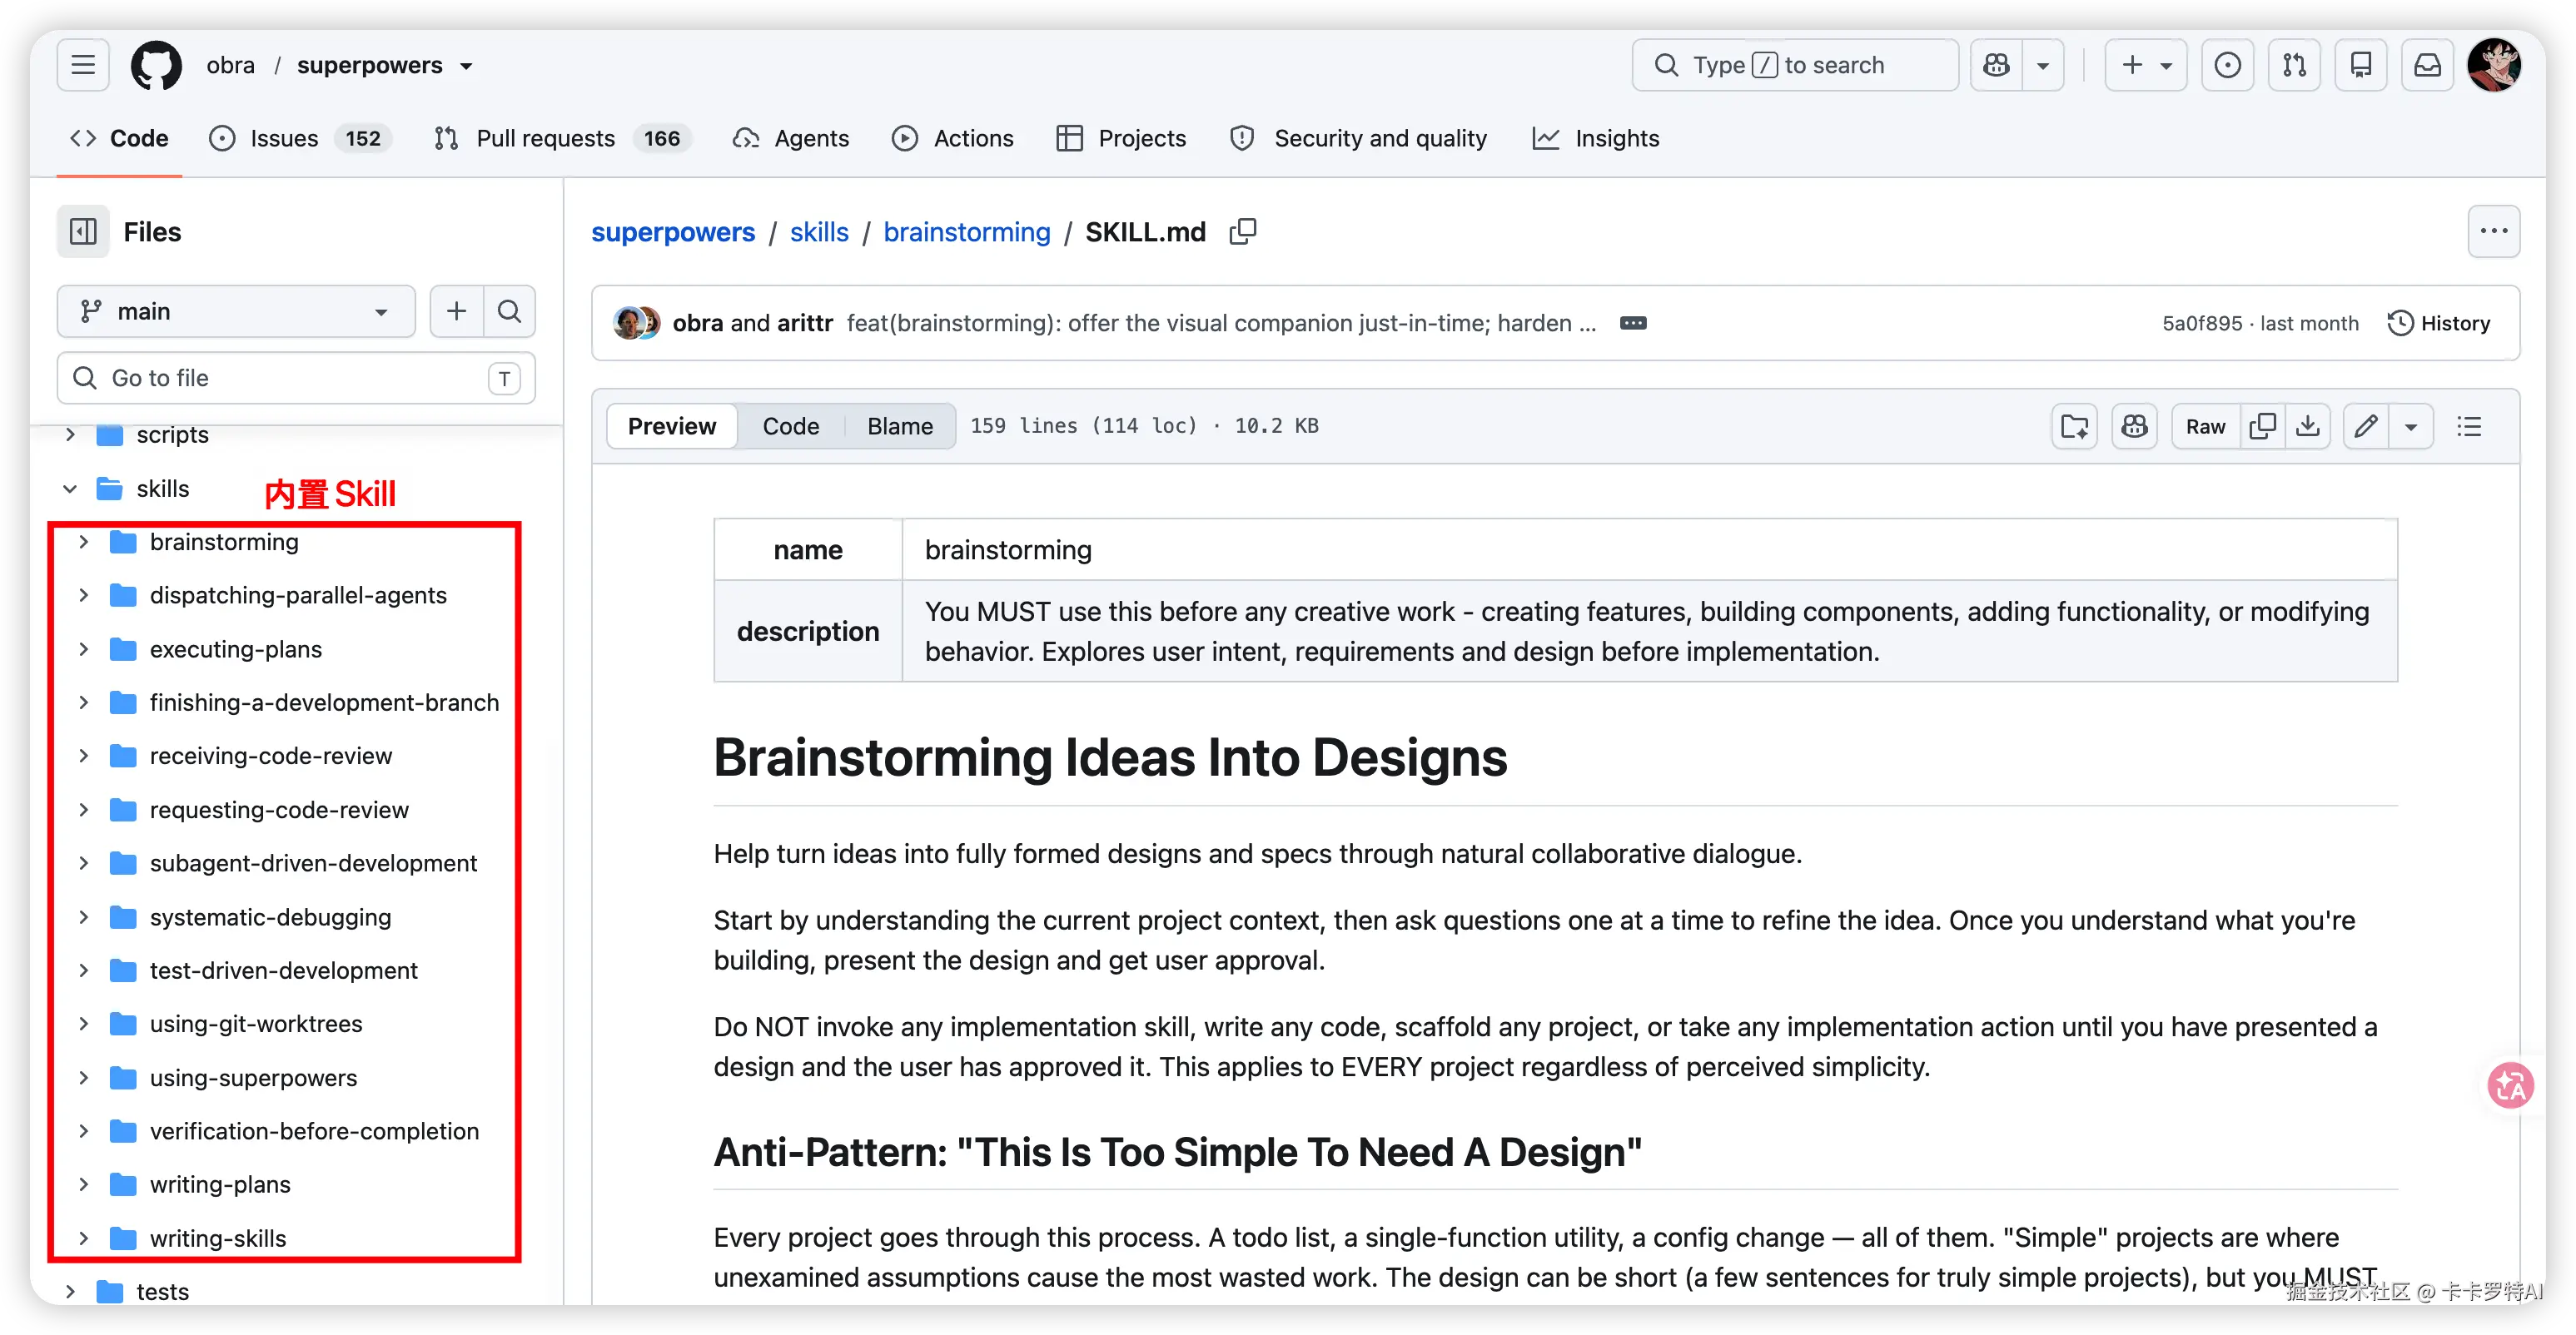Viewport: 2576px width, 1335px height.
Task: Open the Projects tab
Action: (1122, 138)
